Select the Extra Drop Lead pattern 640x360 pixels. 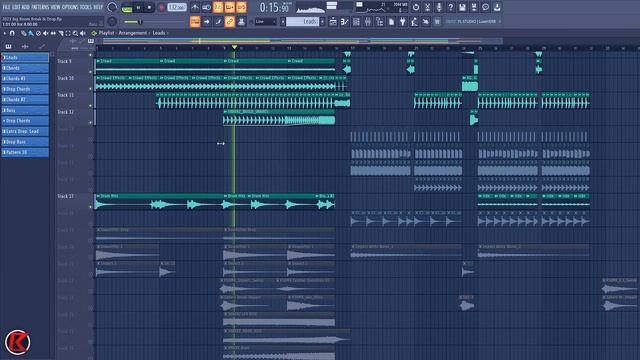(25, 131)
